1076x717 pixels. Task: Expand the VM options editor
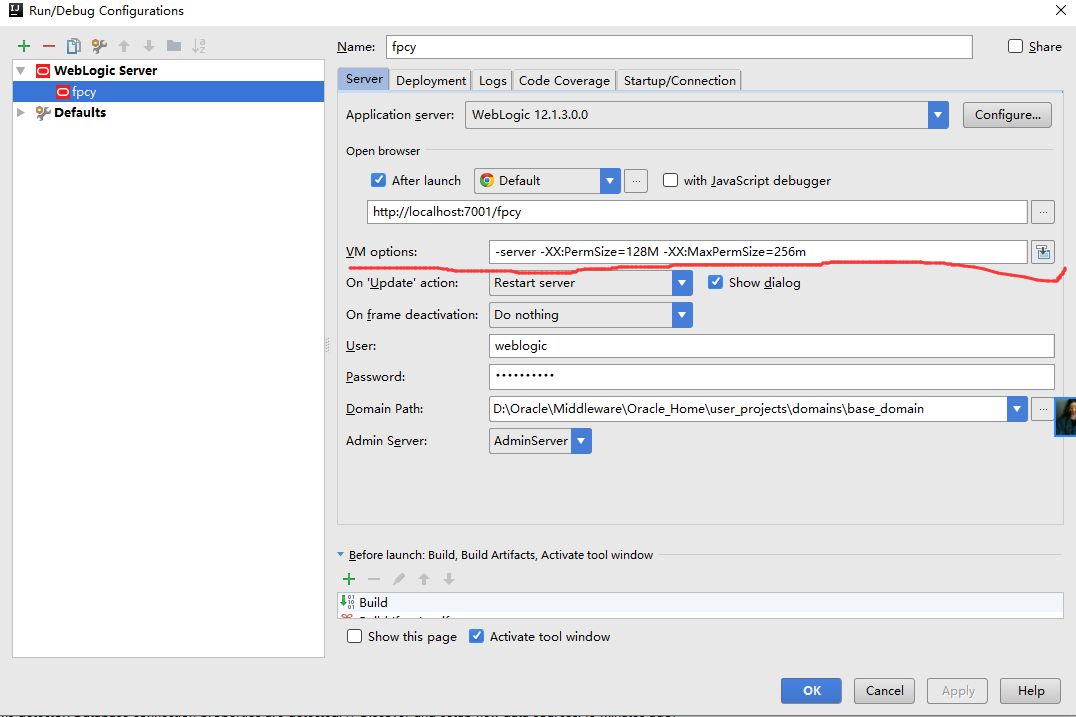(1043, 252)
